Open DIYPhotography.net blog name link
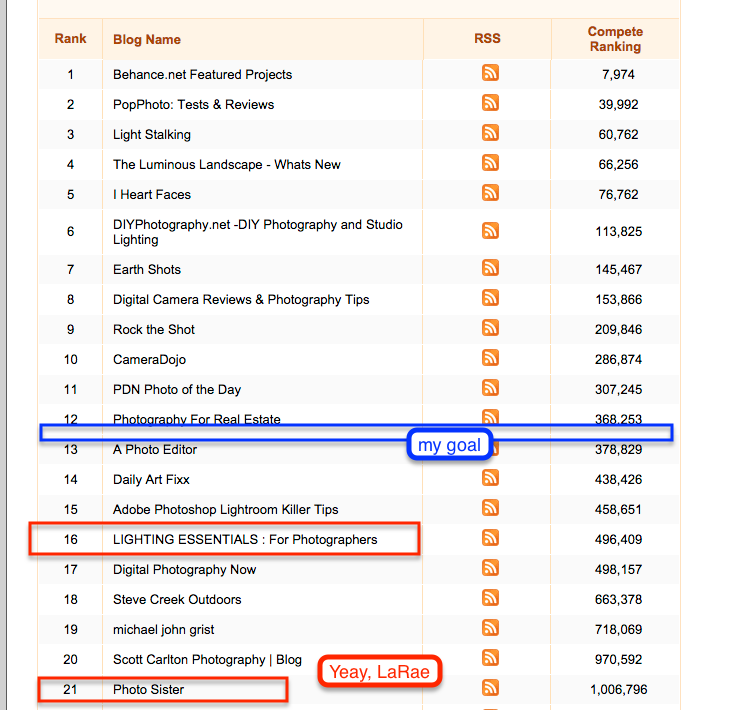This screenshot has height=710, width=753. [257, 232]
